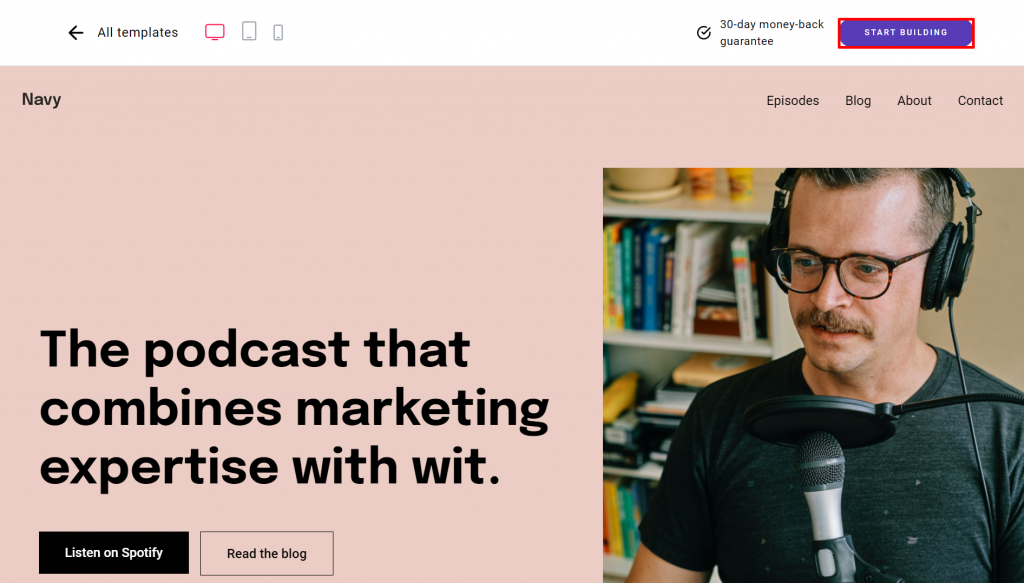Click Listen on Spotify button
Screen dimensions: 1024x583
tap(114, 552)
